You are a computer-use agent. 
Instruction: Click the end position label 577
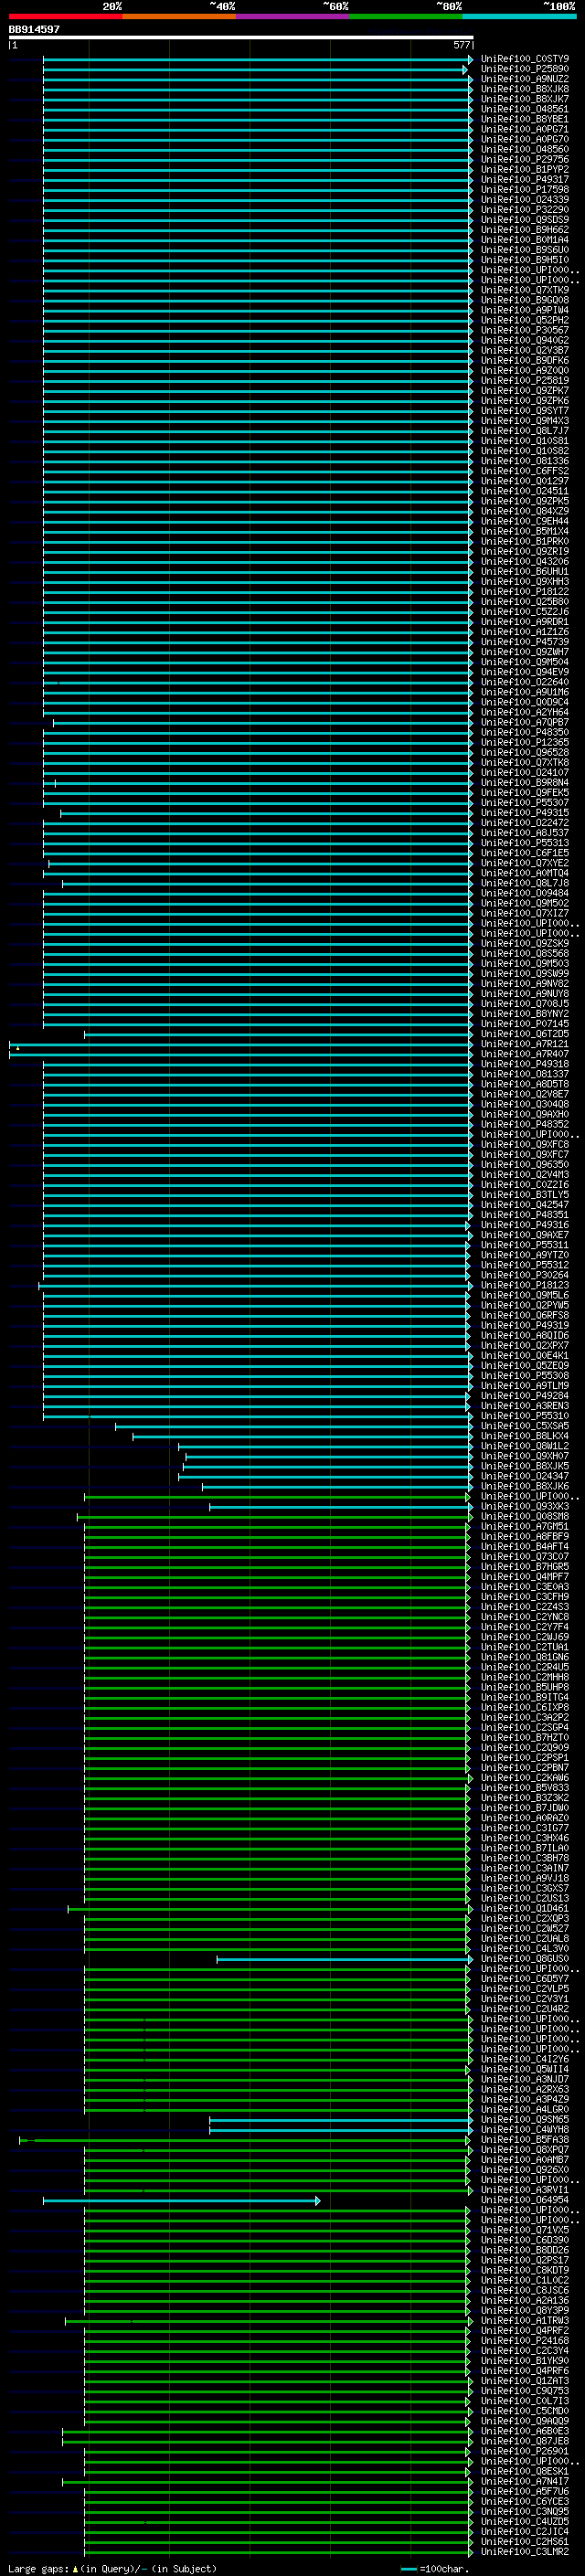pyautogui.click(x=461, y=45)
